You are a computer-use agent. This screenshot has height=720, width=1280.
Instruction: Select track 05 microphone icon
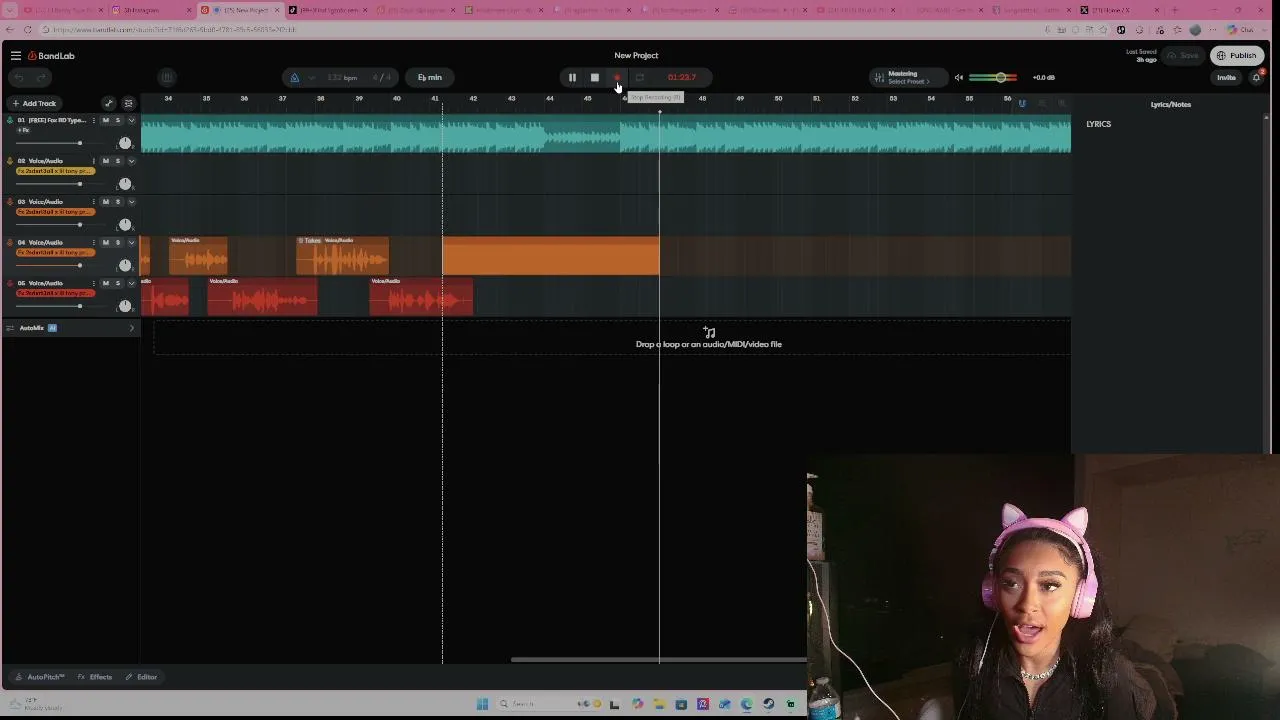pos(10,284)
